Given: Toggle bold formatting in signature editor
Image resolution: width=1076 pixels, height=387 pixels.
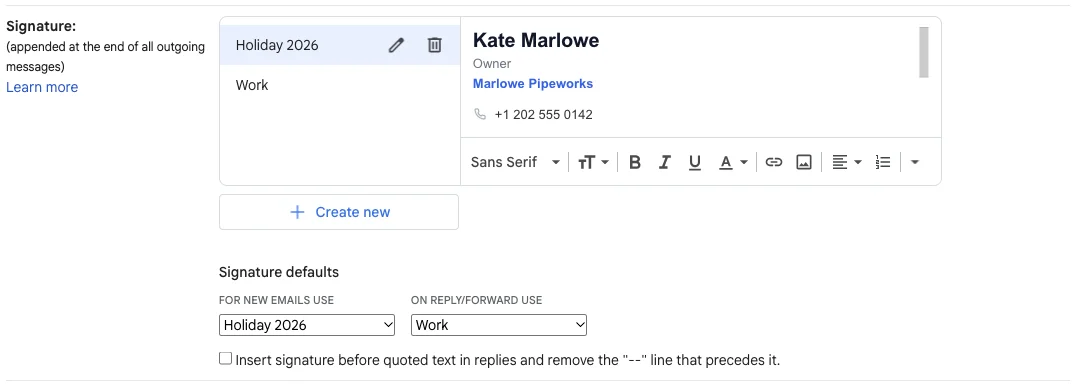Looking at the screenshot, I should pos(635,163).
